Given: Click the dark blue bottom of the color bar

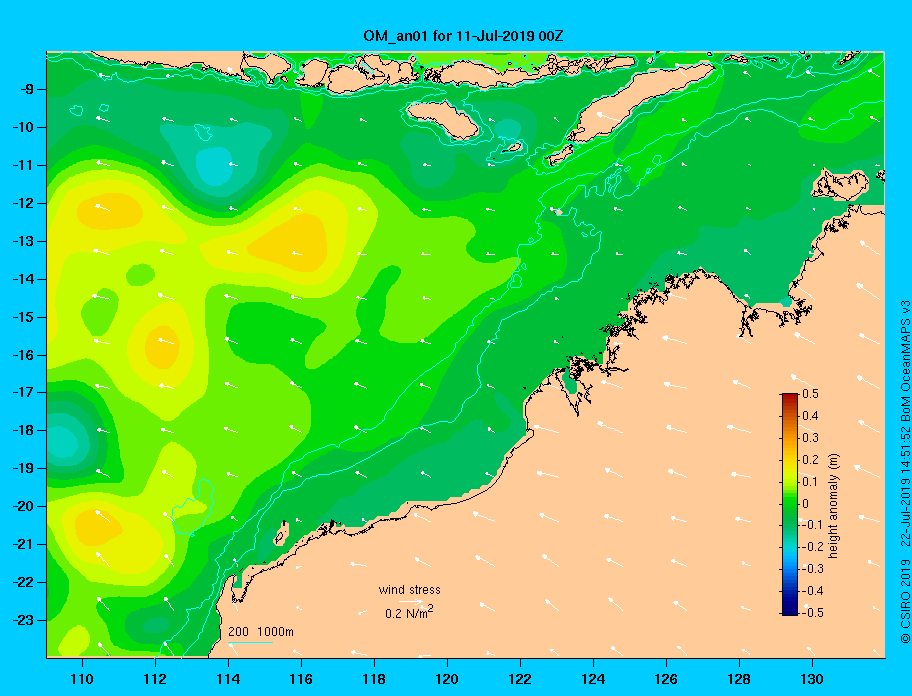Looking at the screenshot, I should point(790,611).
